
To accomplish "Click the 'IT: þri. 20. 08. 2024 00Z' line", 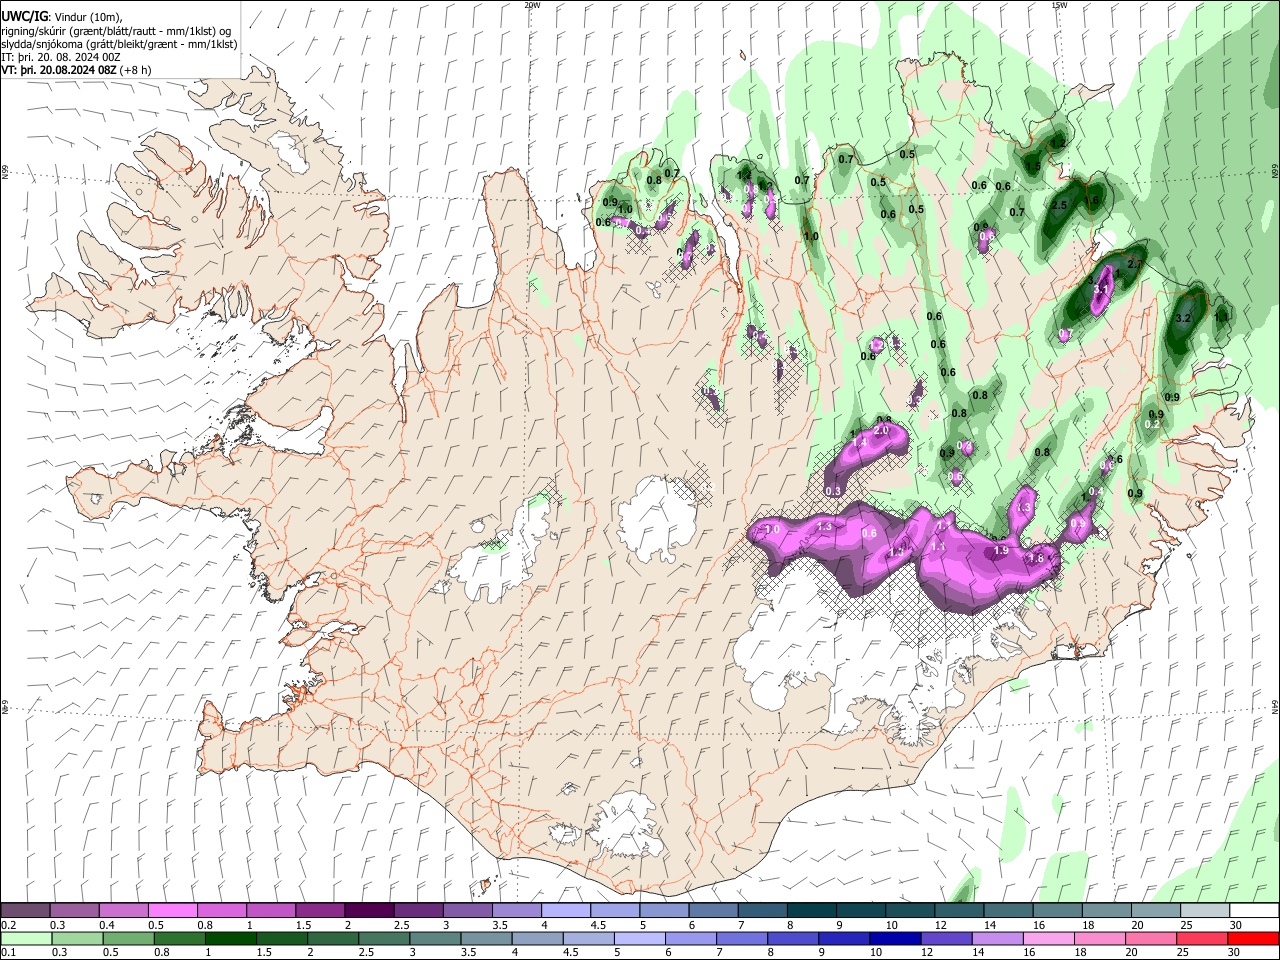I will coord(62,57).
